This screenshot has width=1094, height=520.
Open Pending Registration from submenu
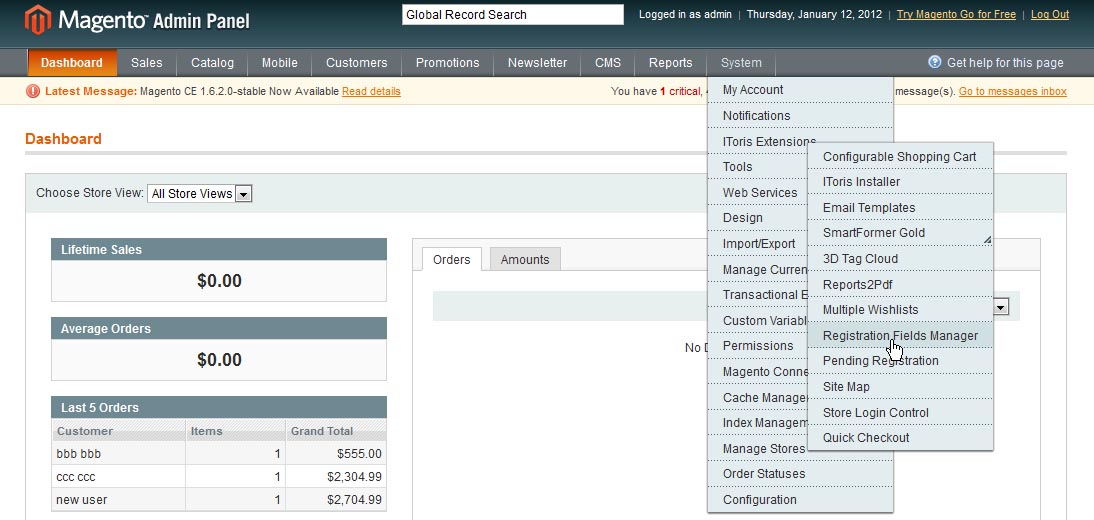900,360
